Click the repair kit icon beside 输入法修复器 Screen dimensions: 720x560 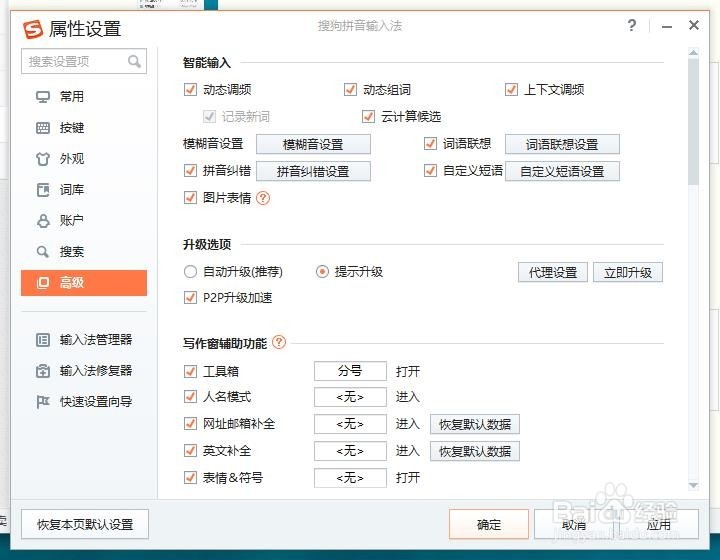point(43,371)
